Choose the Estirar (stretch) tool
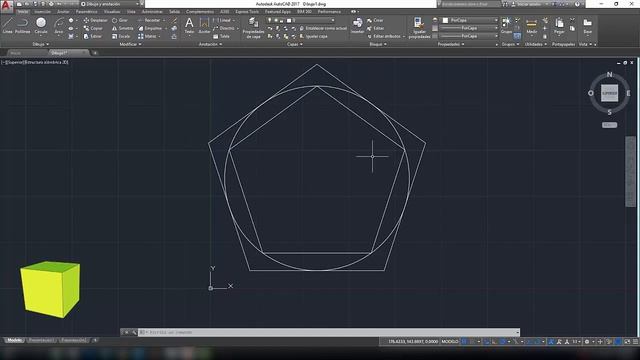This screenshot has height=360, width=640. point(93,36)
